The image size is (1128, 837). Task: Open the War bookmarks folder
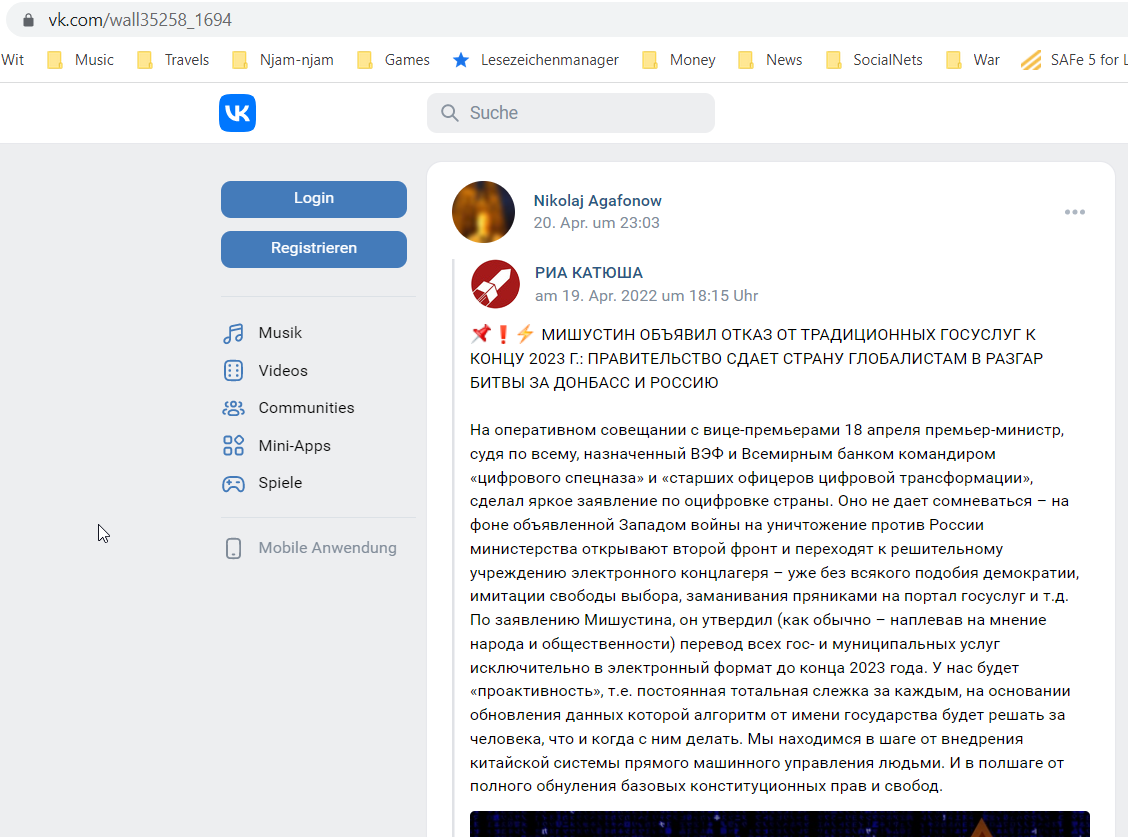pos(973,60)
